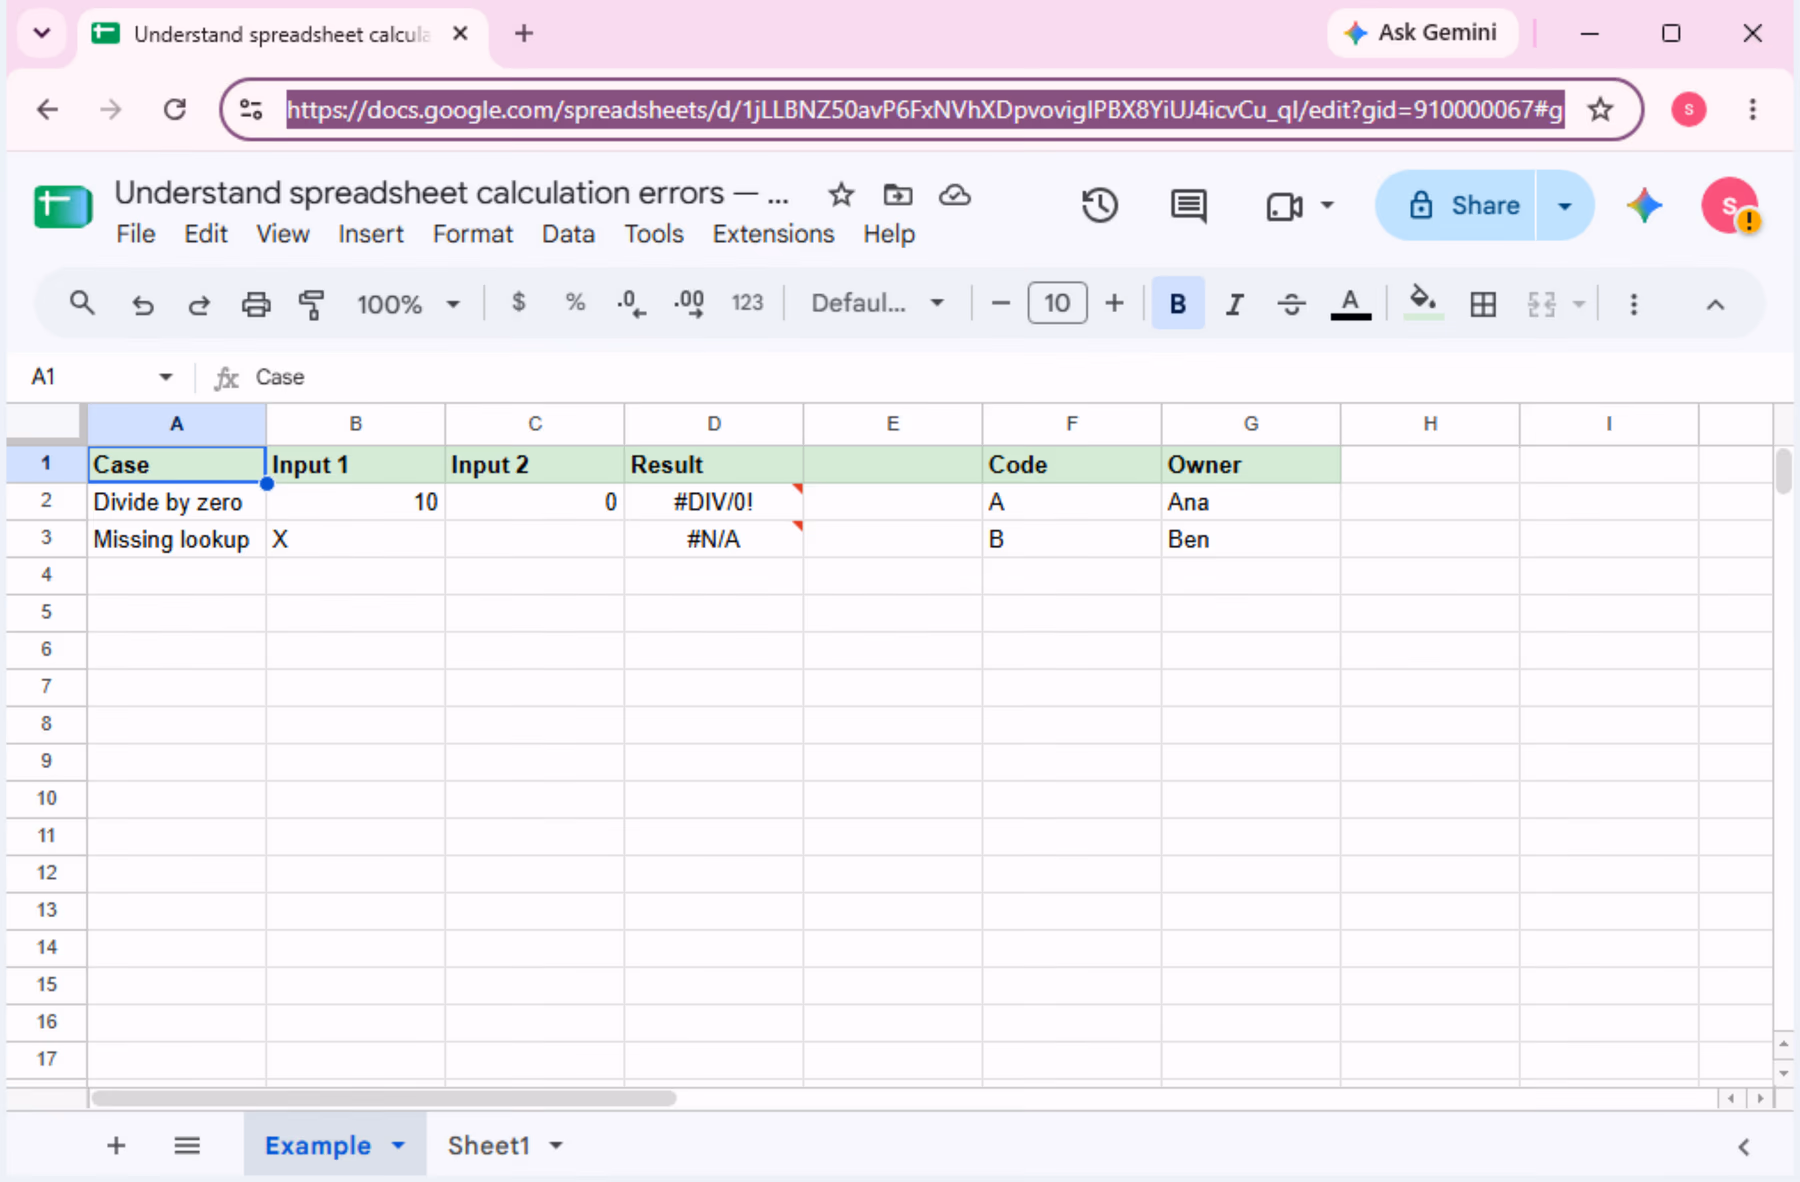Toggle italic formatting button
The image size is (1800, 1182).
coord(1235,304)
